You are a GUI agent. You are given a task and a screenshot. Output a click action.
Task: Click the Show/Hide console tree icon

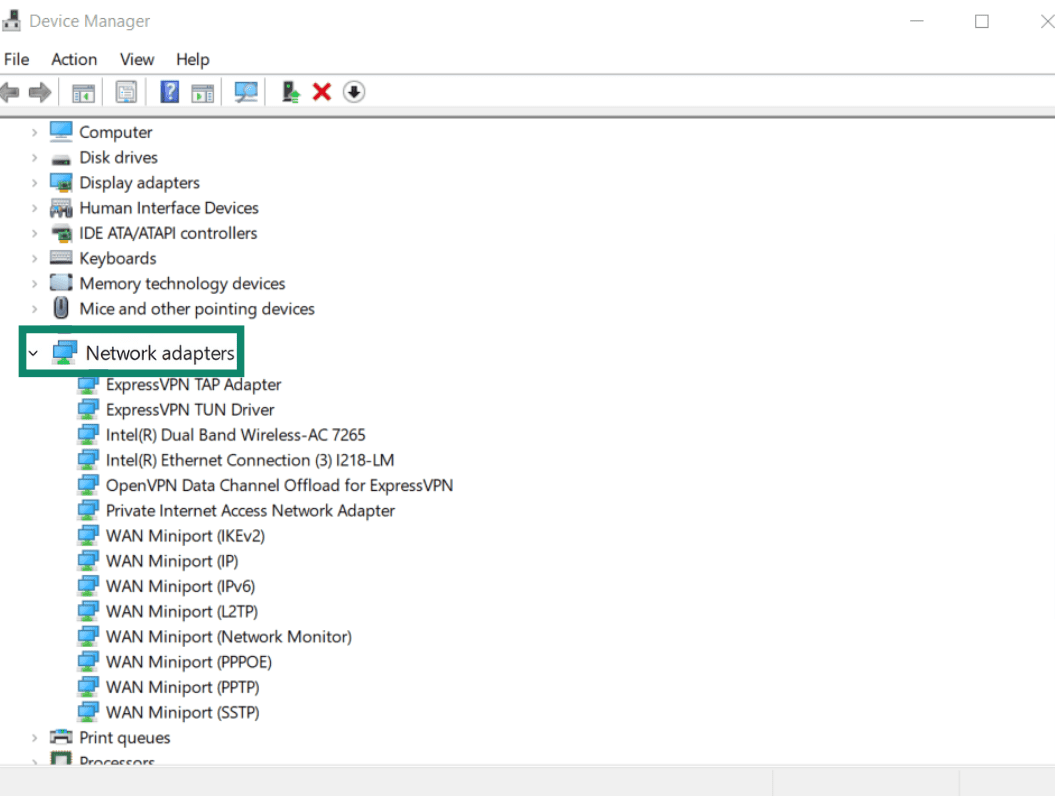click(x=83, y=91)
